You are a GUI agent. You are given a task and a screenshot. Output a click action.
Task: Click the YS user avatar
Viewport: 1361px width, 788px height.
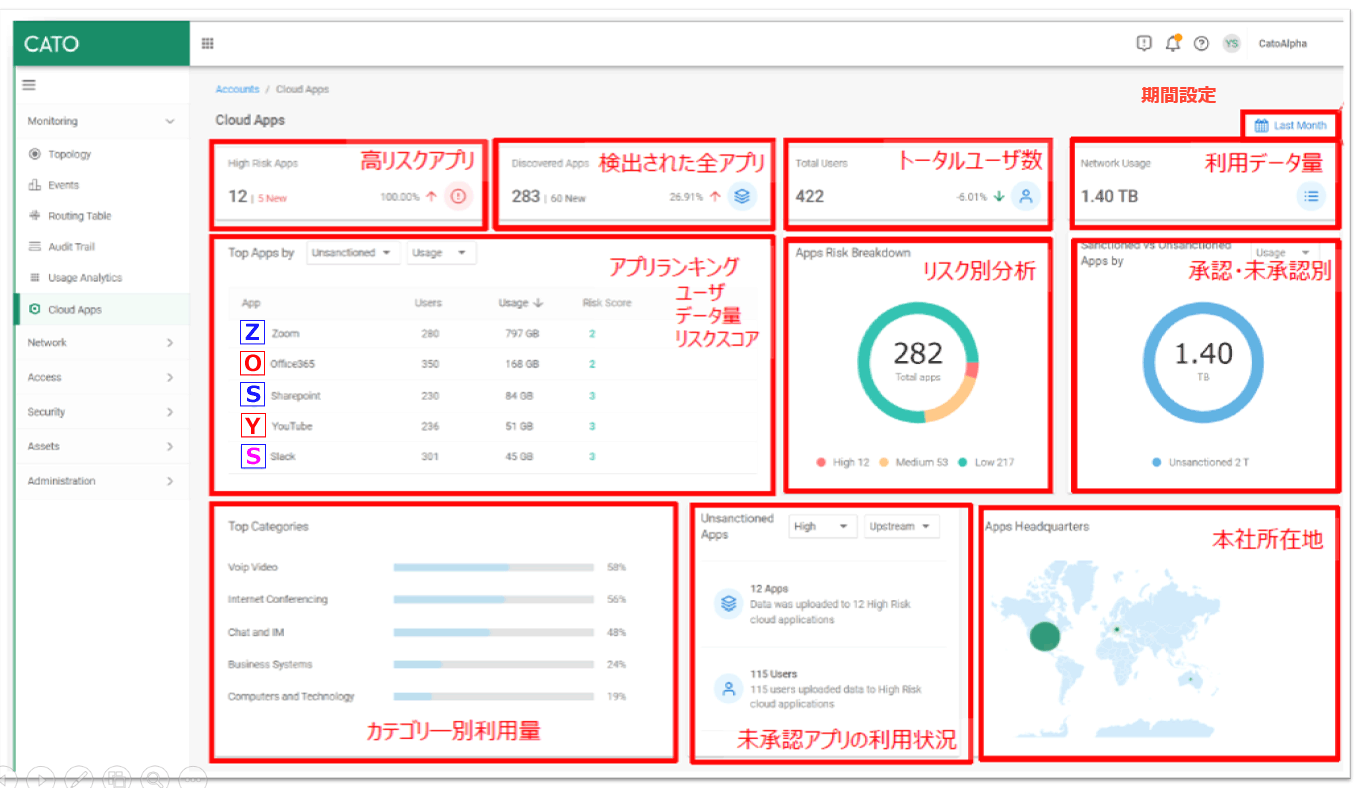pyautogui.click(x=1231, y=43)
